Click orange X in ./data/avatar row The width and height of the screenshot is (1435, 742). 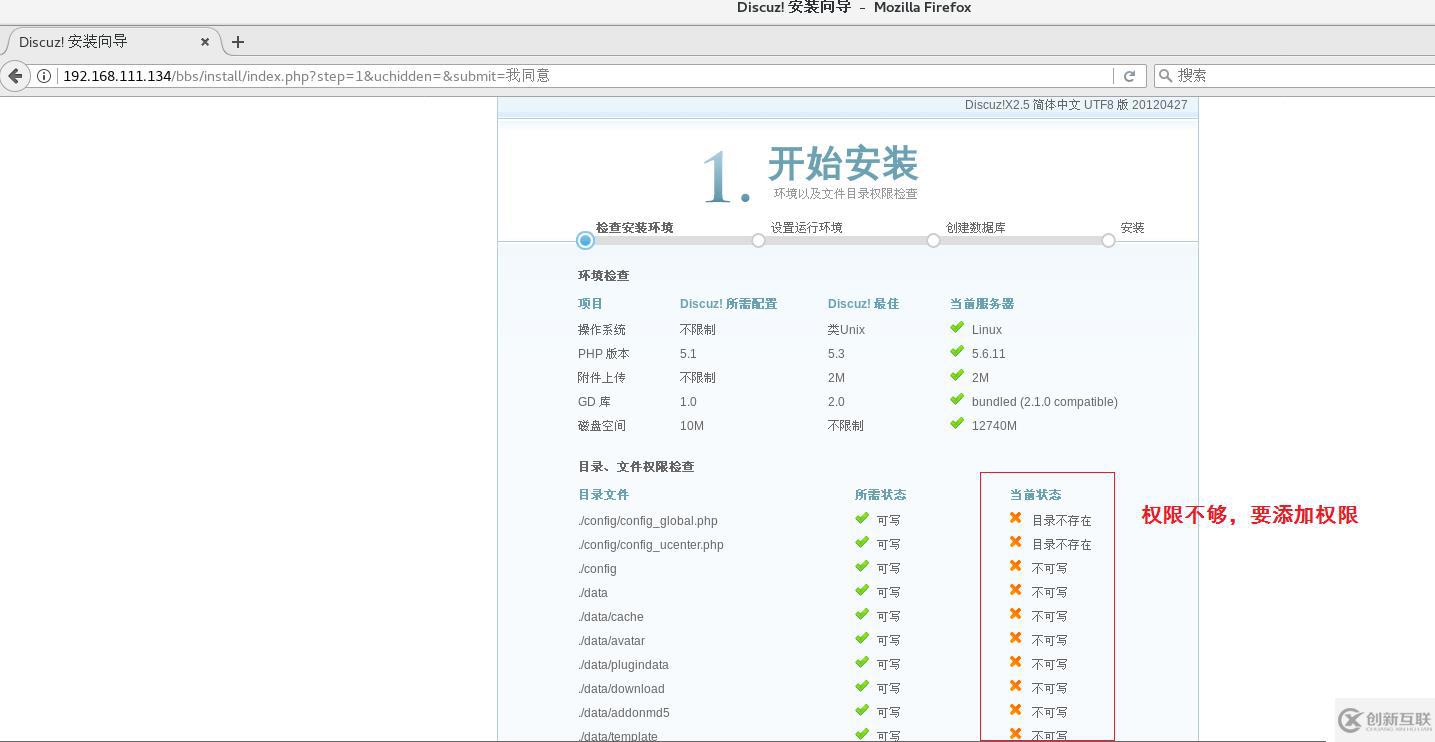1015,638
